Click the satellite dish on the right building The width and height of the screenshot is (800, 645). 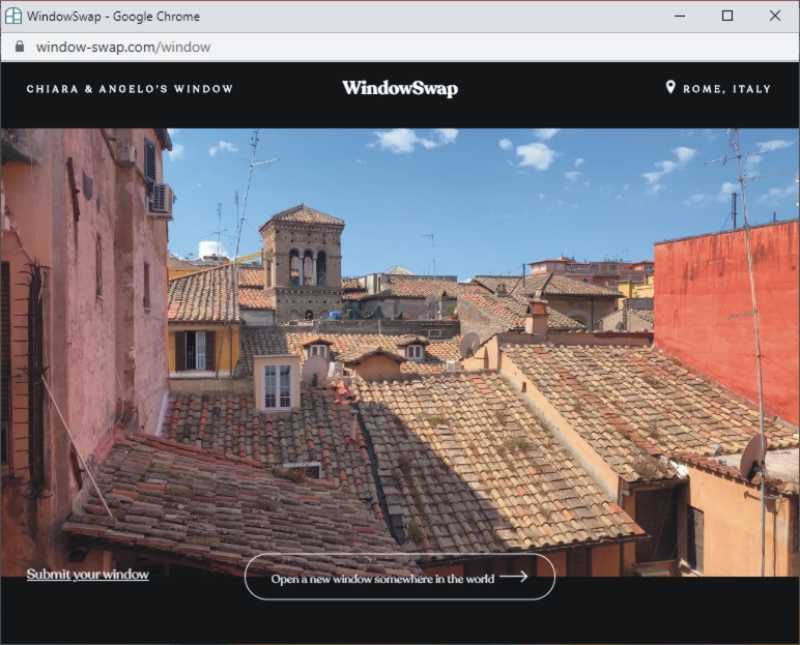752,456
